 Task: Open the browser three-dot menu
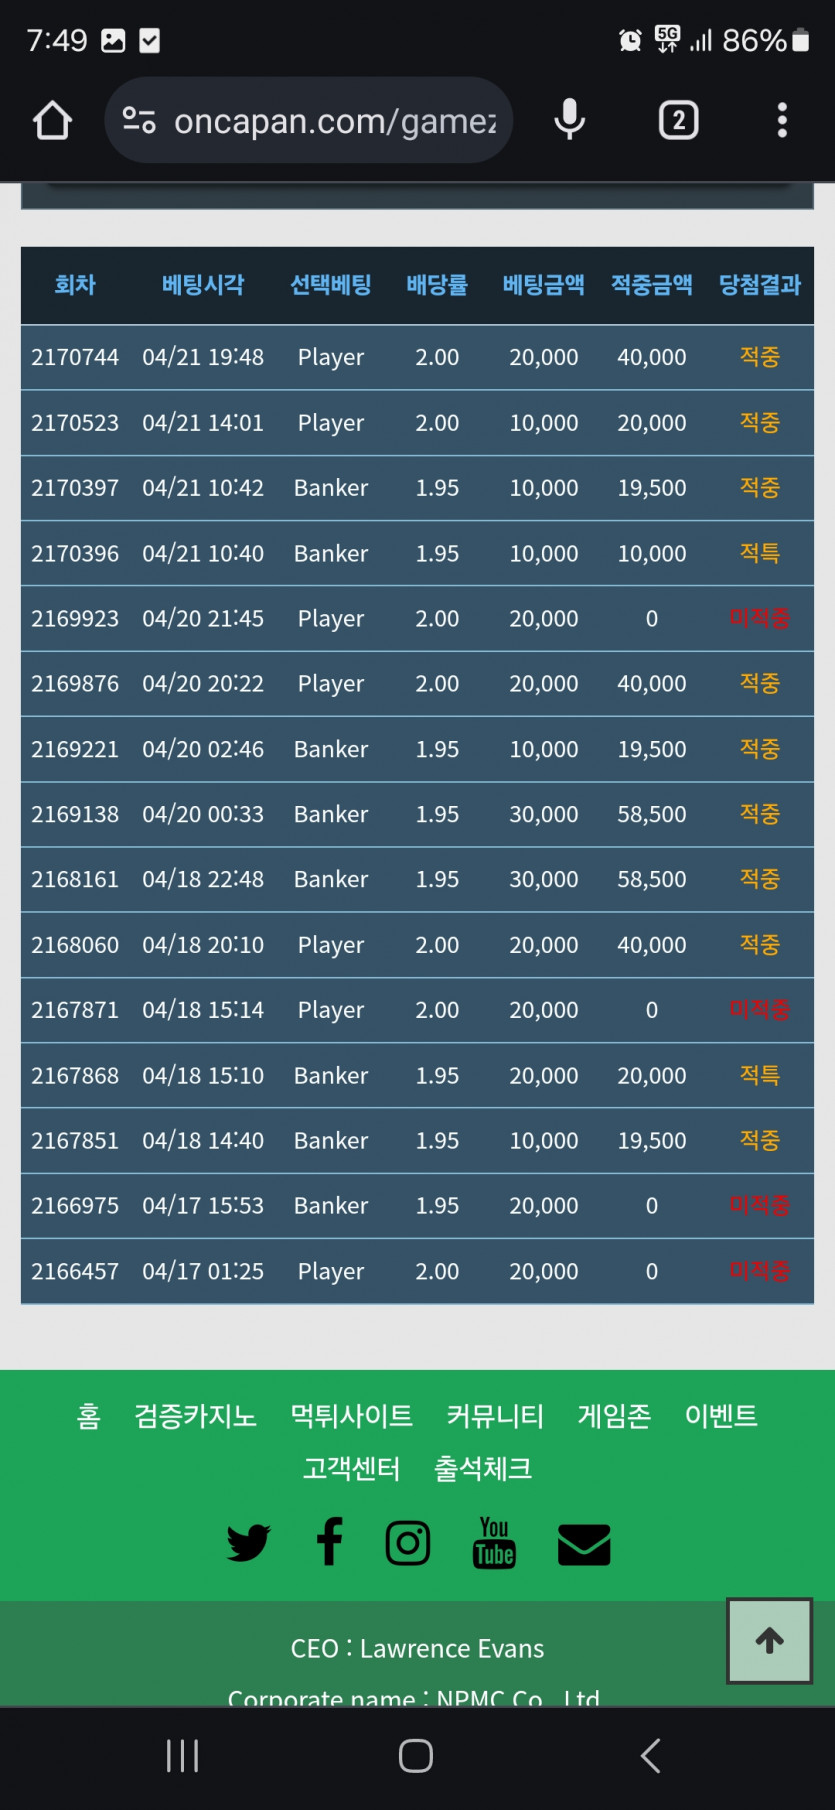[782, 121]
